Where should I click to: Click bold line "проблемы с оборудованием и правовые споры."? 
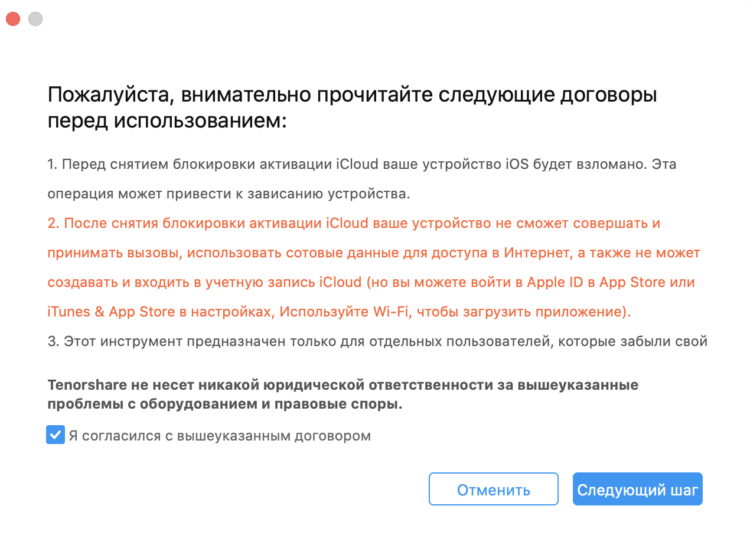pyautogui.click(x=225, y=404)
